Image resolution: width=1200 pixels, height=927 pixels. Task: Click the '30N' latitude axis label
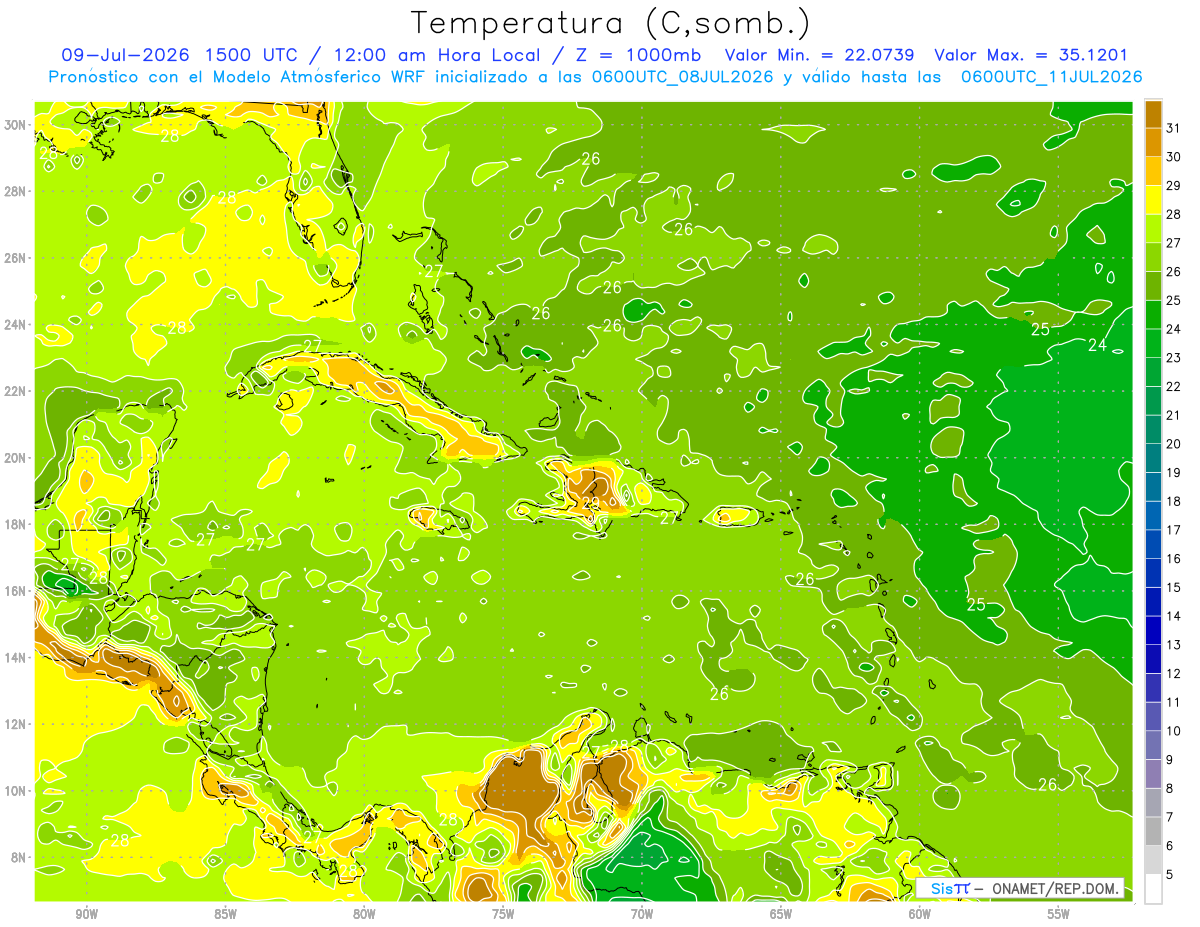pos(16,125)
